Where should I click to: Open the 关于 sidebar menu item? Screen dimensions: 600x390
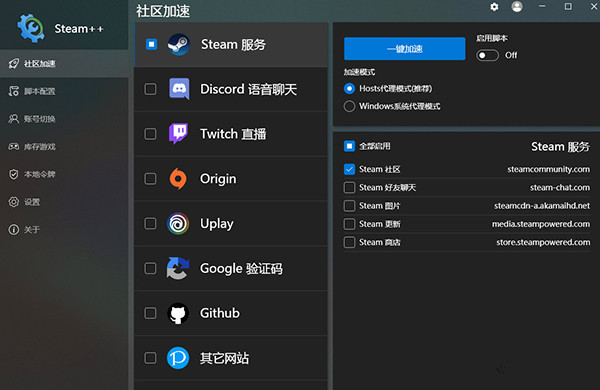(64, 230)
